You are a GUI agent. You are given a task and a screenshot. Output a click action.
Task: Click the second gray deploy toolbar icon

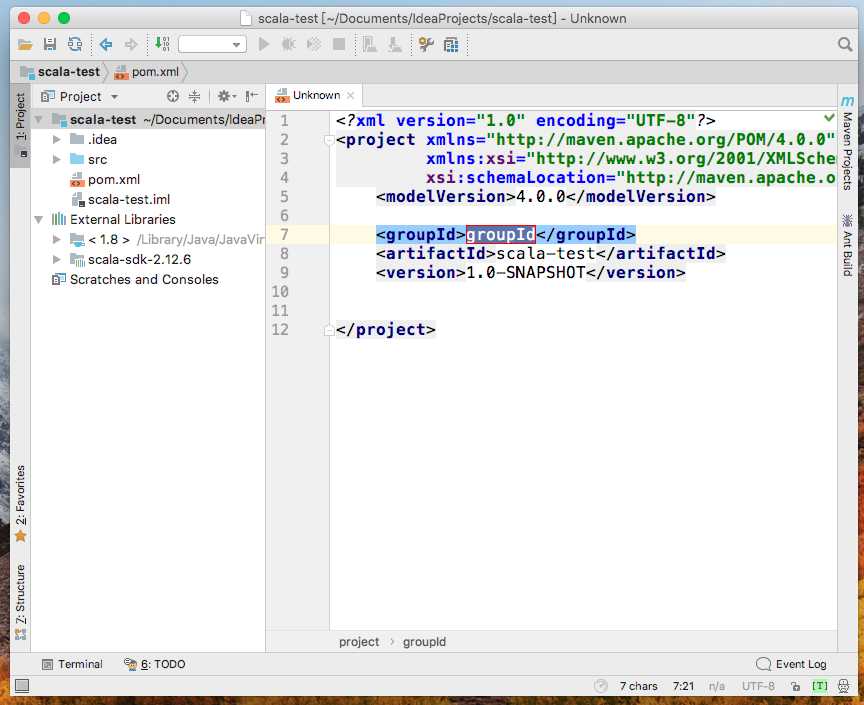(x=395, y=44)
